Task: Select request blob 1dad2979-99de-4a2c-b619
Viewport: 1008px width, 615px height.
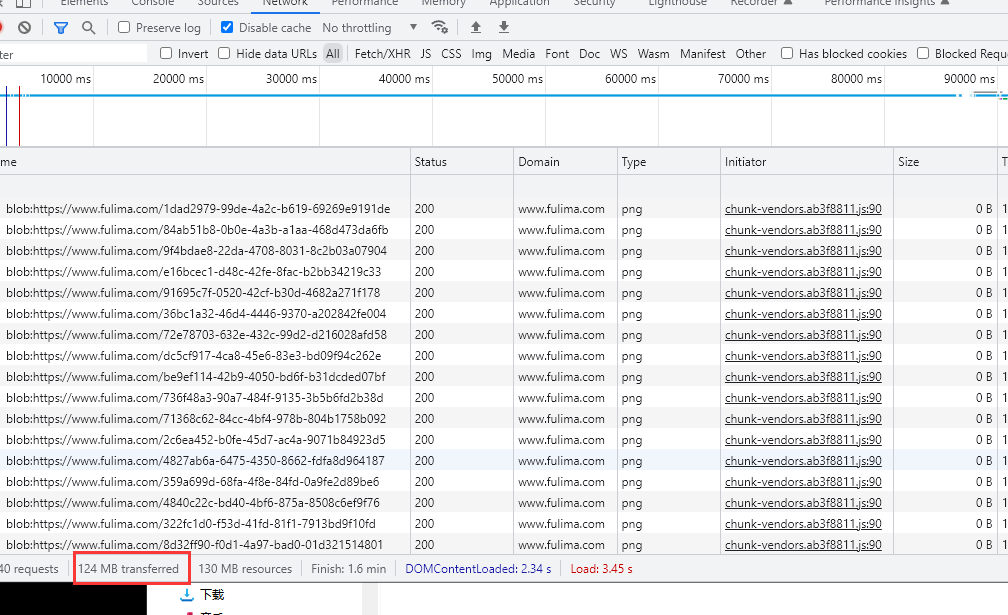Action: pyautogui.click(x=198, y=209)
